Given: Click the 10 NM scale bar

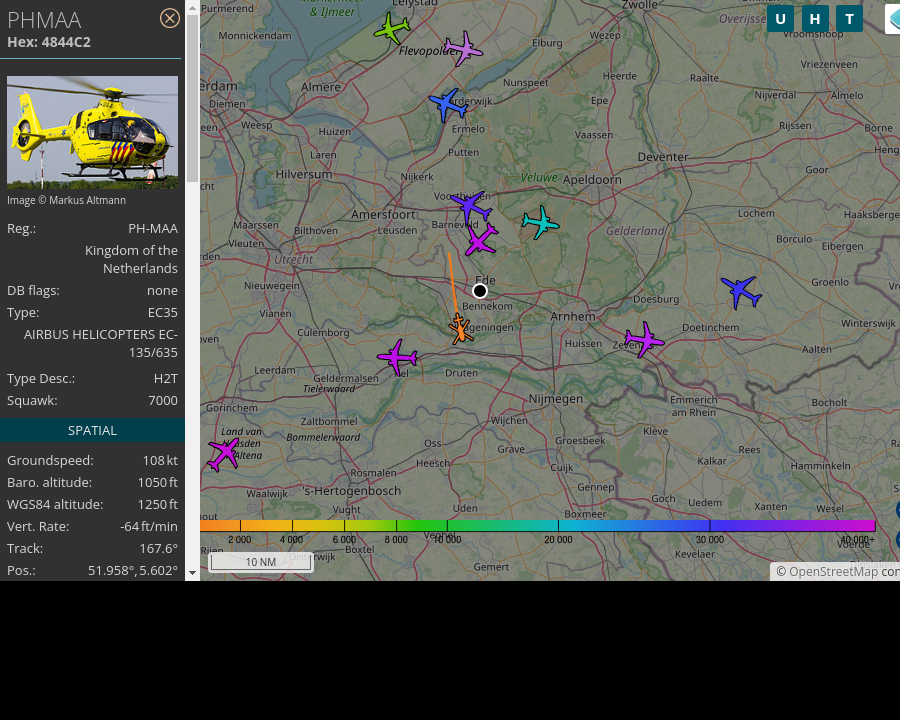Looking at the screenshot, I should (261, 562).
